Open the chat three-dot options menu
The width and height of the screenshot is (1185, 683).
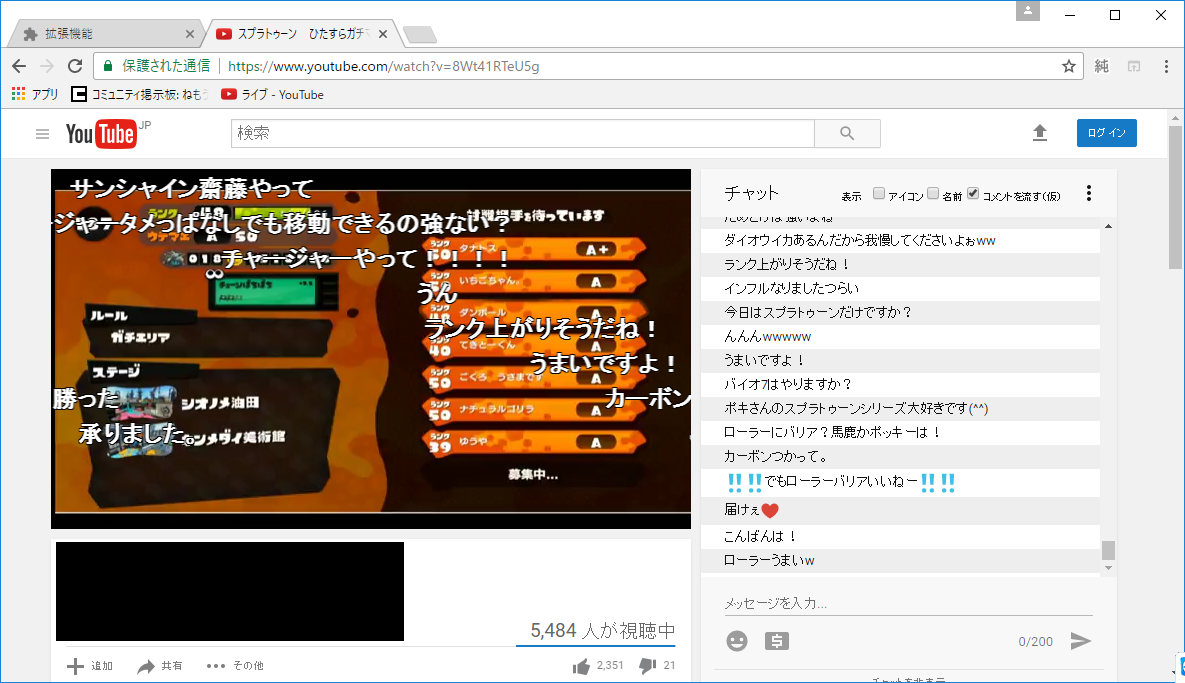(1088, 193)
